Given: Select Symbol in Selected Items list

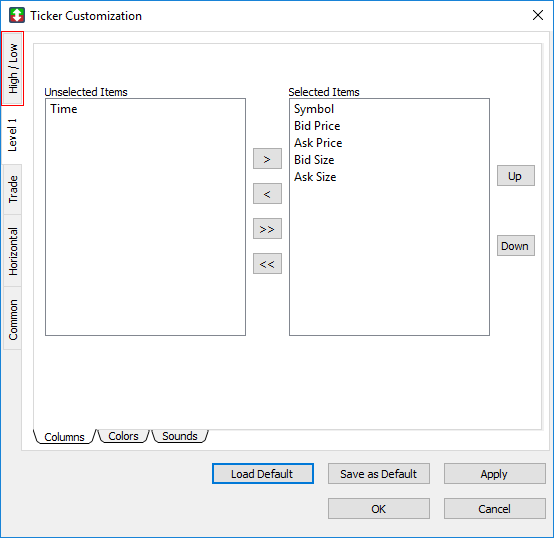Looking at the screenshot, I should (x=314, y=109).
